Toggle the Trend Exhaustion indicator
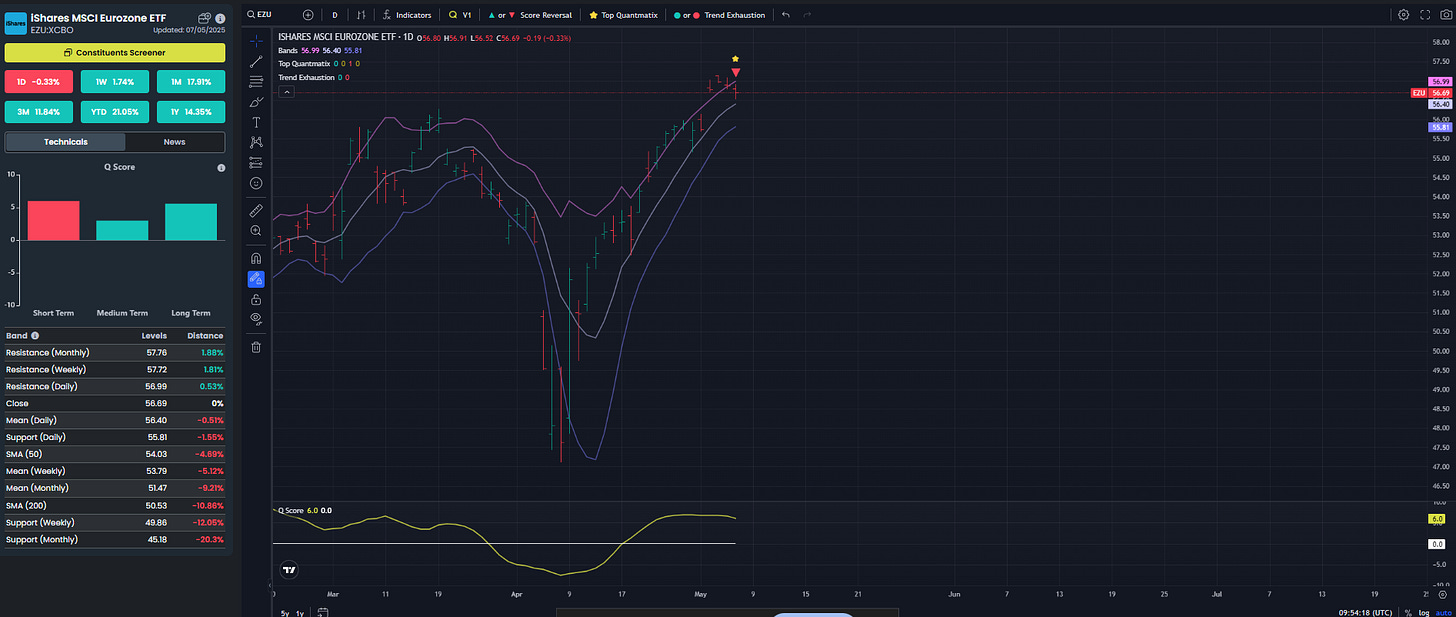1456x617 pixels. click(720, 15)
